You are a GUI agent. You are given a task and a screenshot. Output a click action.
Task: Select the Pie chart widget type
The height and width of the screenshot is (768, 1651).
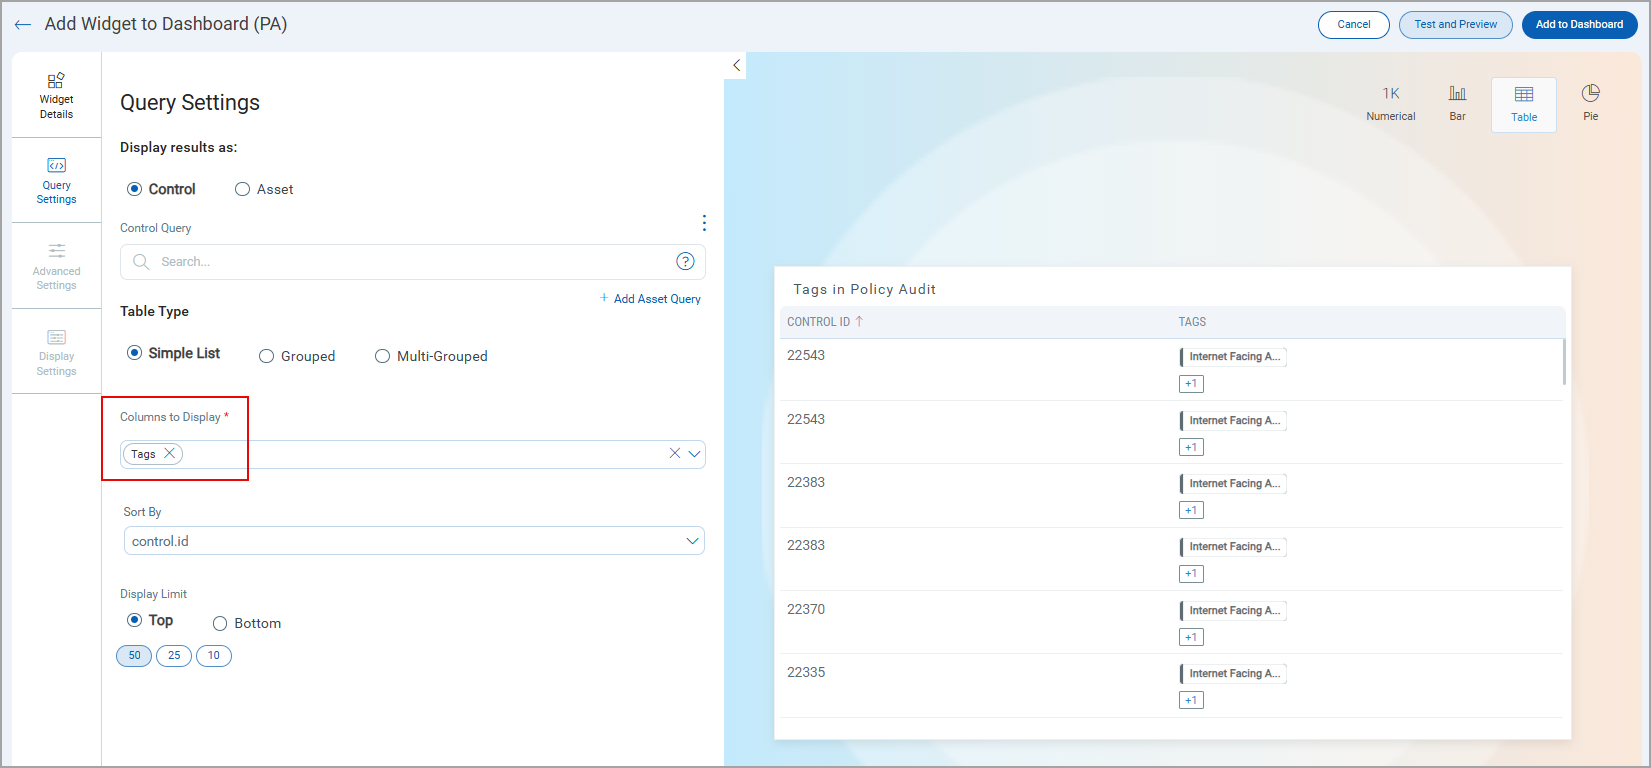click(x=1591, y=103)
